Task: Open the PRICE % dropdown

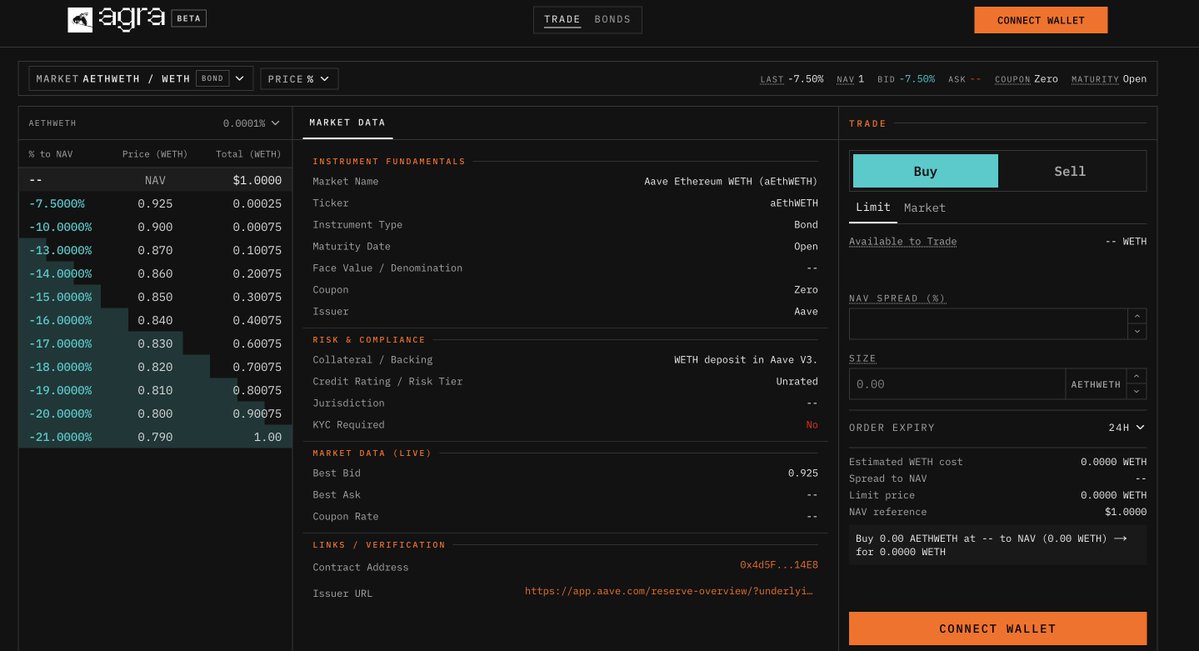Action: tap(299, 79)
